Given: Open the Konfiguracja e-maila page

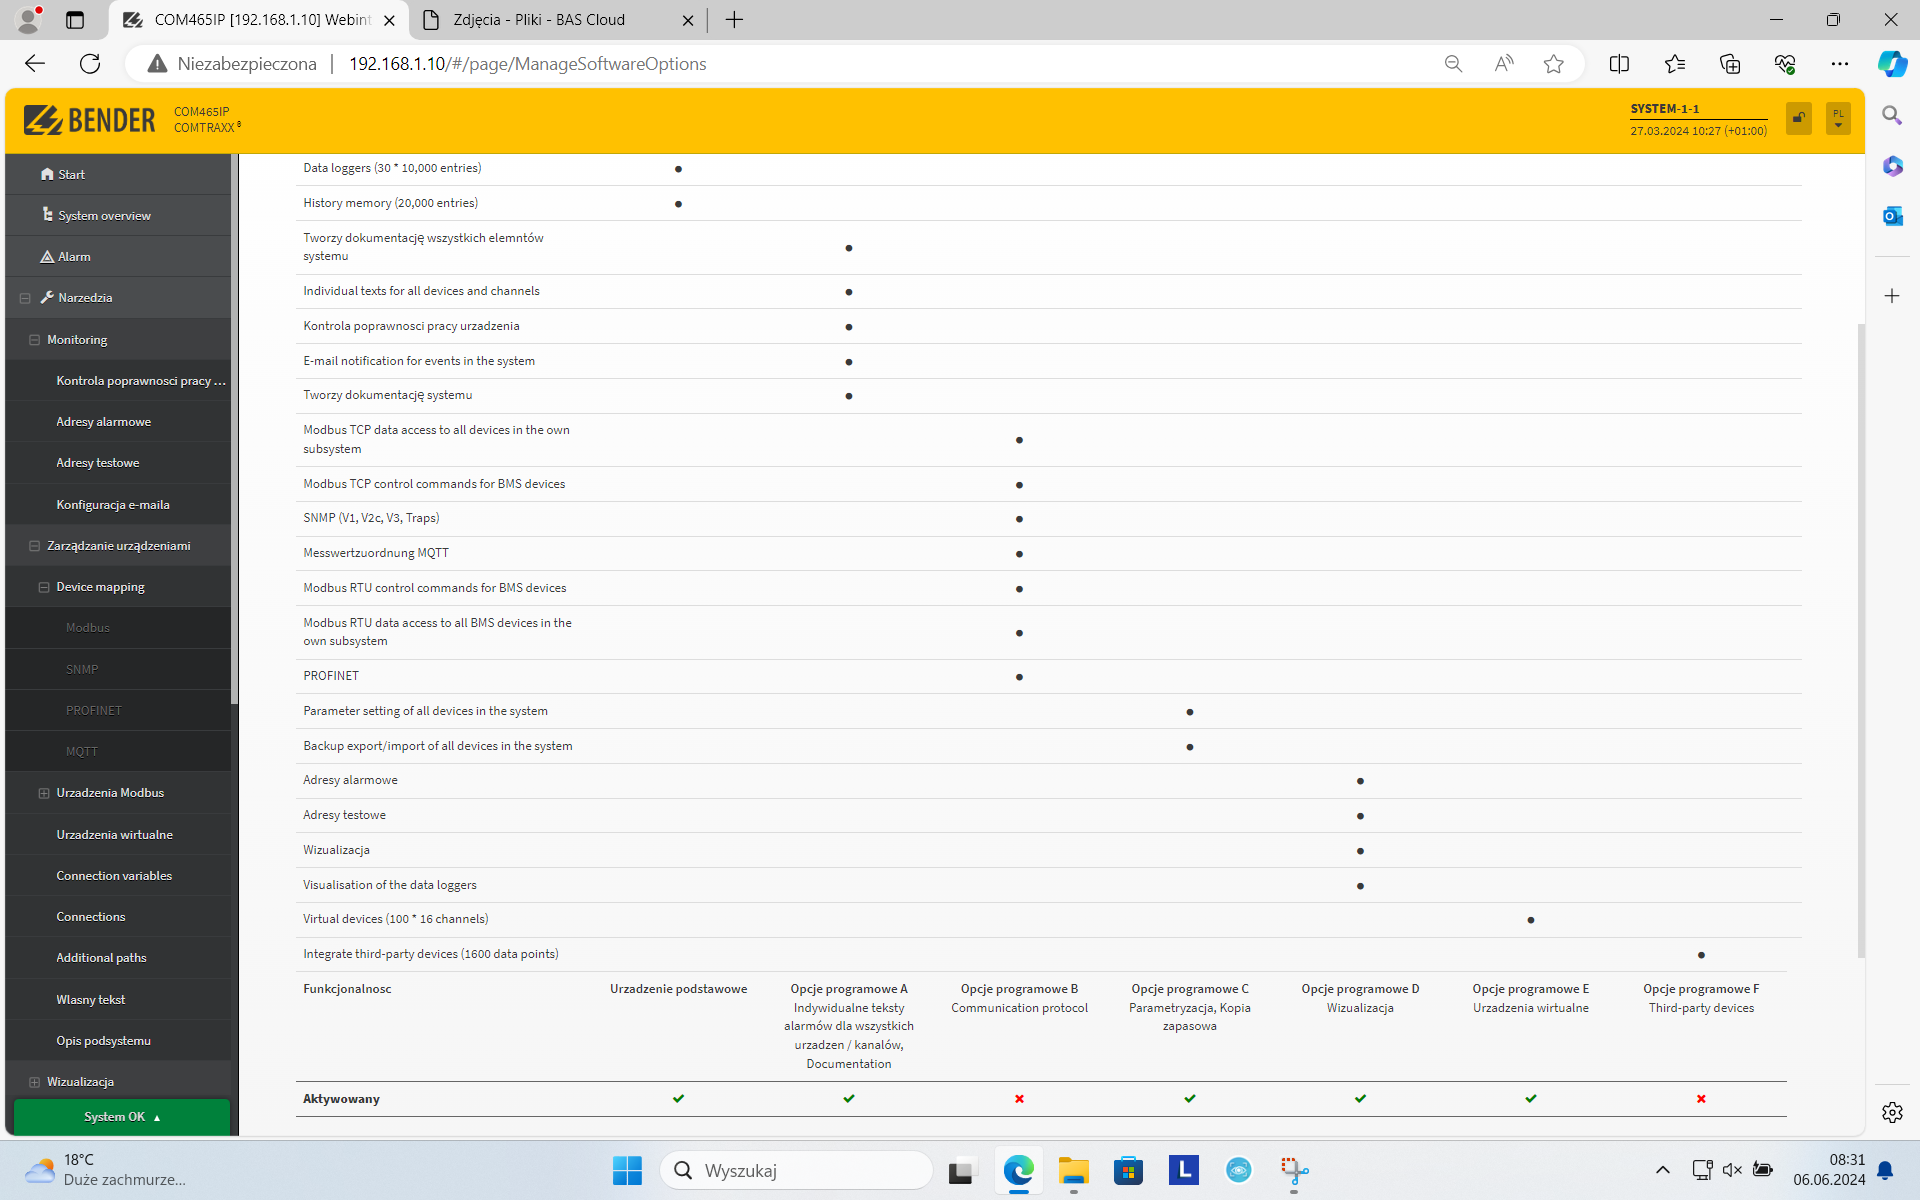Looking at the screenshot, I should 113,504.
